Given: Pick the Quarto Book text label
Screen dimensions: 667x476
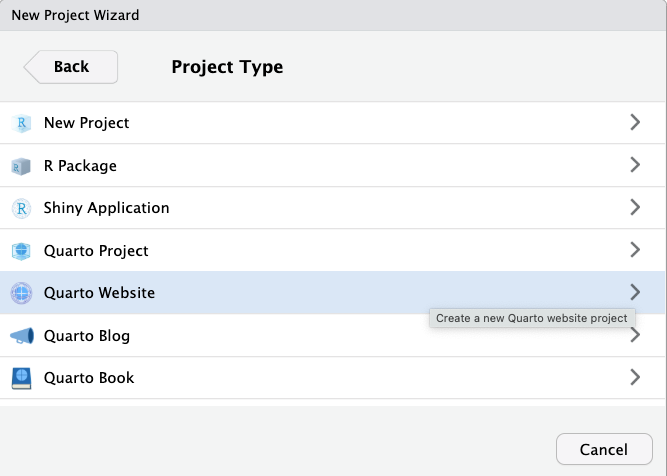Looking at the screenshot, I should click(x=88, y=378).
